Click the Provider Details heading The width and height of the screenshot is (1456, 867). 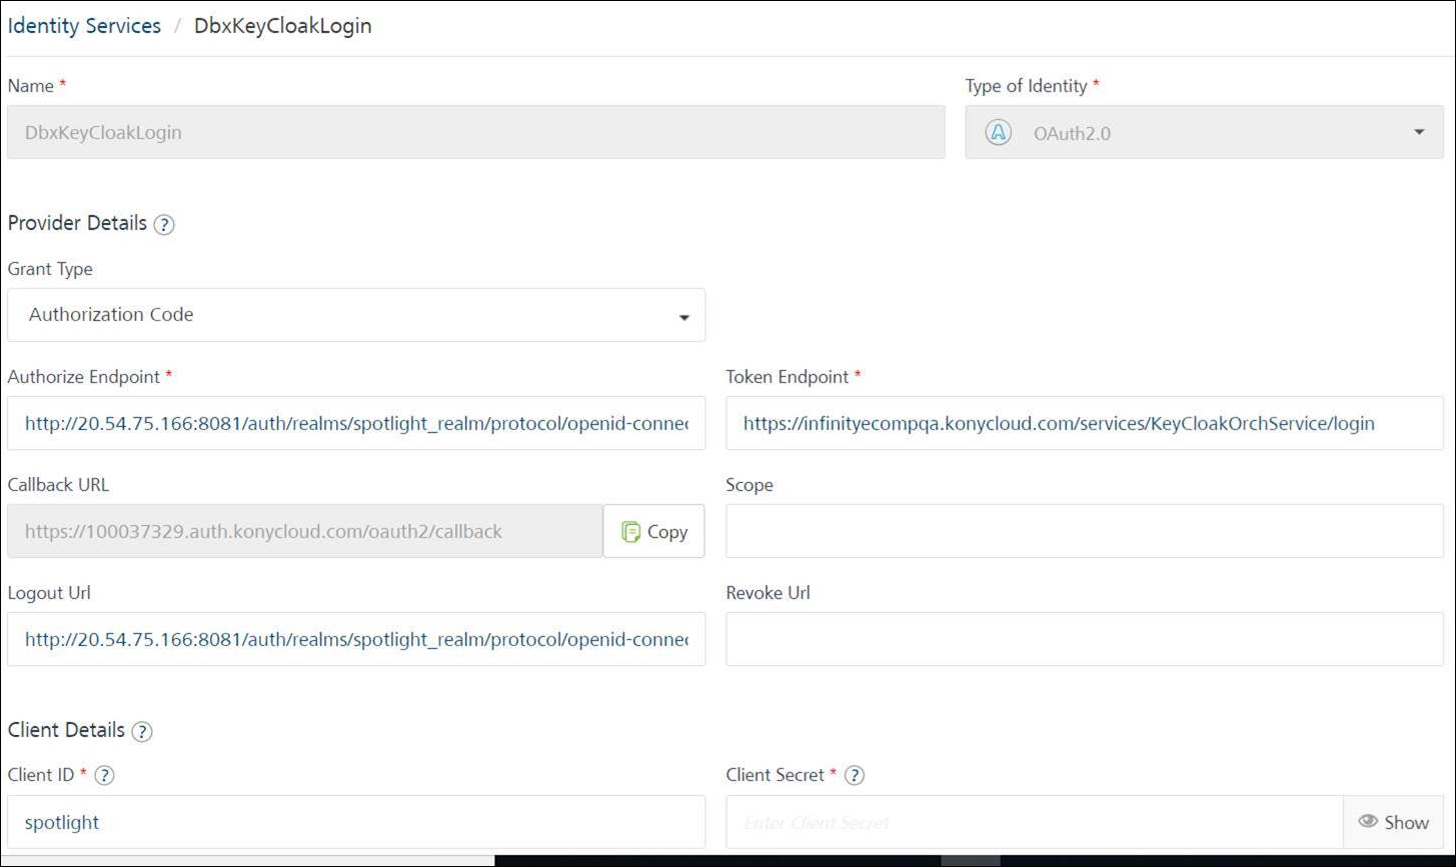(77, 223)
